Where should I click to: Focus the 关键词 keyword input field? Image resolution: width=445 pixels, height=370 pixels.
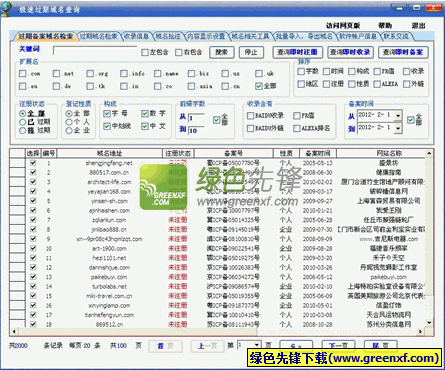click(95, 51)
